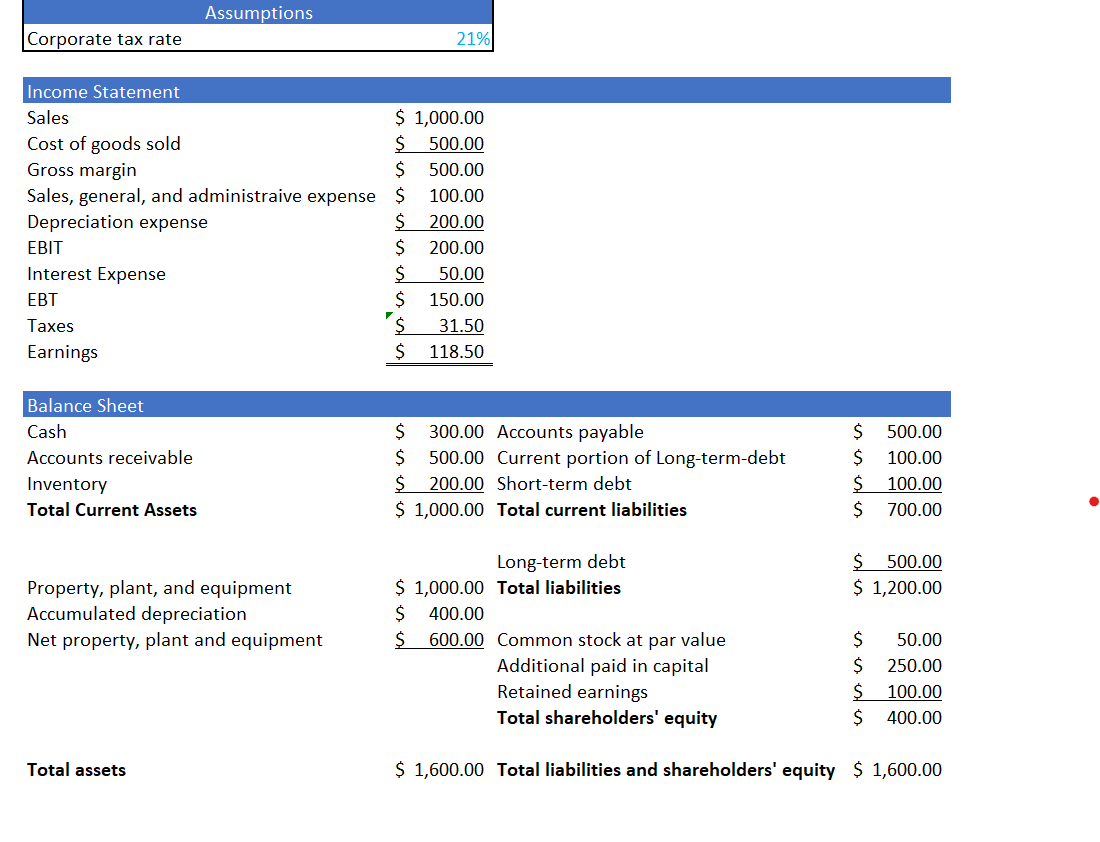Select the Long-term debt value of $500.00
This screenshot has width=1100, height=842.
point(898,561)
